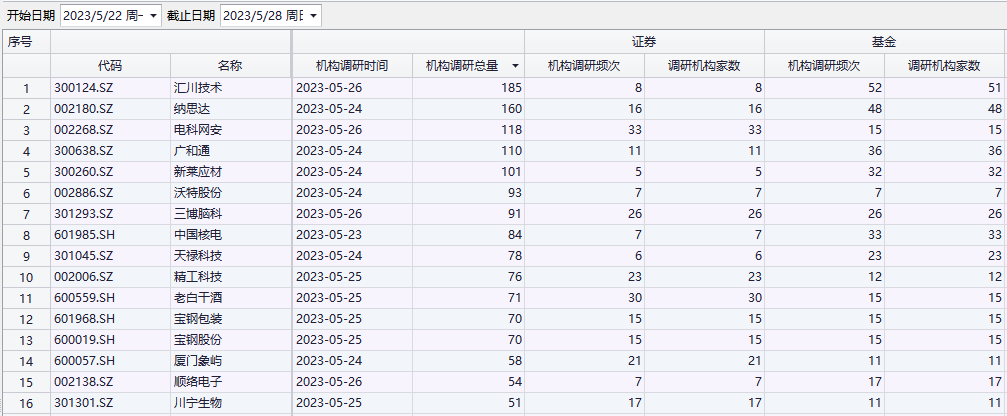Click 机构调研频次 header under 证券
Screen dimensions: 1007x416
click(x=584, y=66)
